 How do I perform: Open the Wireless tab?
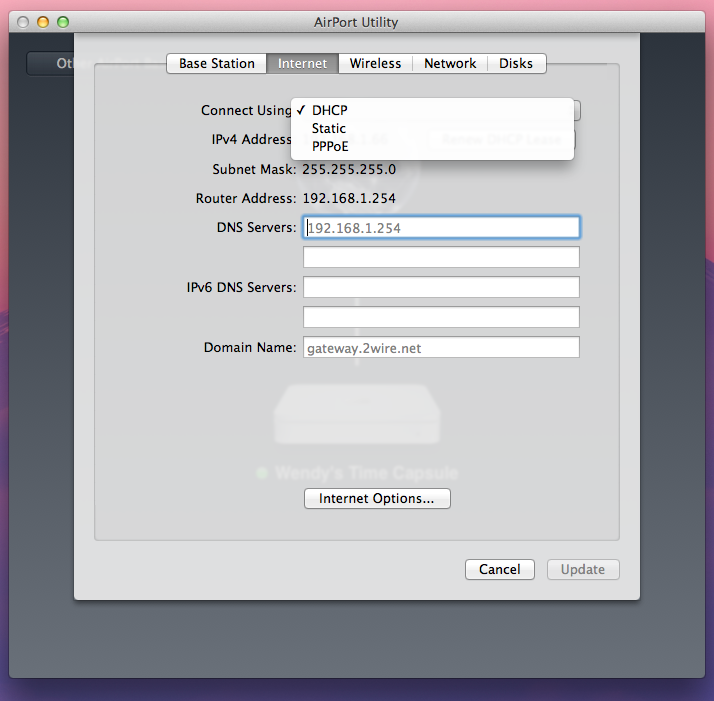click(375, 63)
